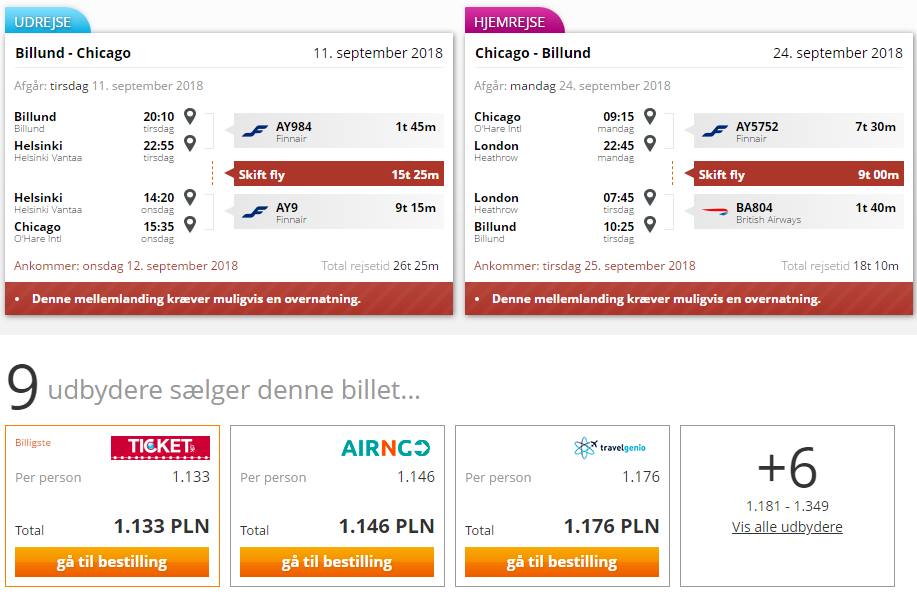Screen dimensions: 917x594
Task: Click the British Airways logo on BA804
Action: point(715,211)
